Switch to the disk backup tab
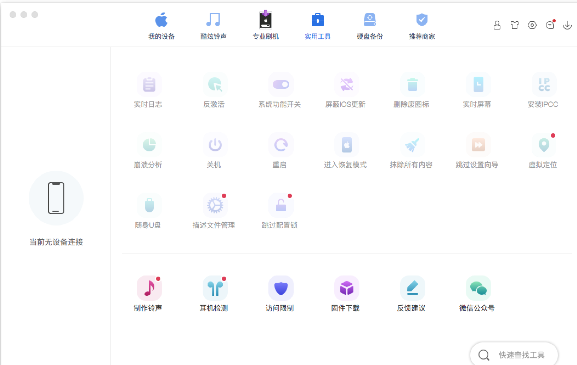This screenshot has width=577, height=365. coord(369,25)
